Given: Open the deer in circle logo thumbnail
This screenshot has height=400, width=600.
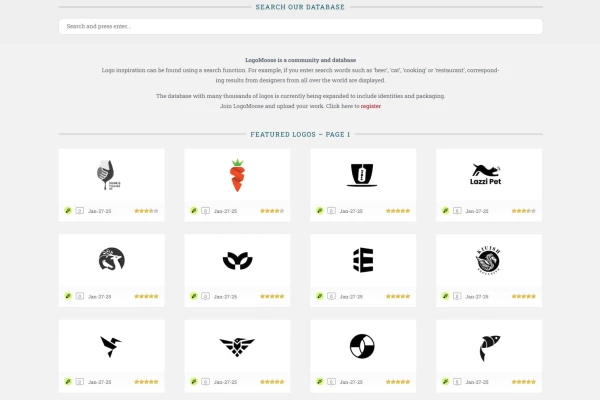Looking at the screenshot, I should click(111, 259).
